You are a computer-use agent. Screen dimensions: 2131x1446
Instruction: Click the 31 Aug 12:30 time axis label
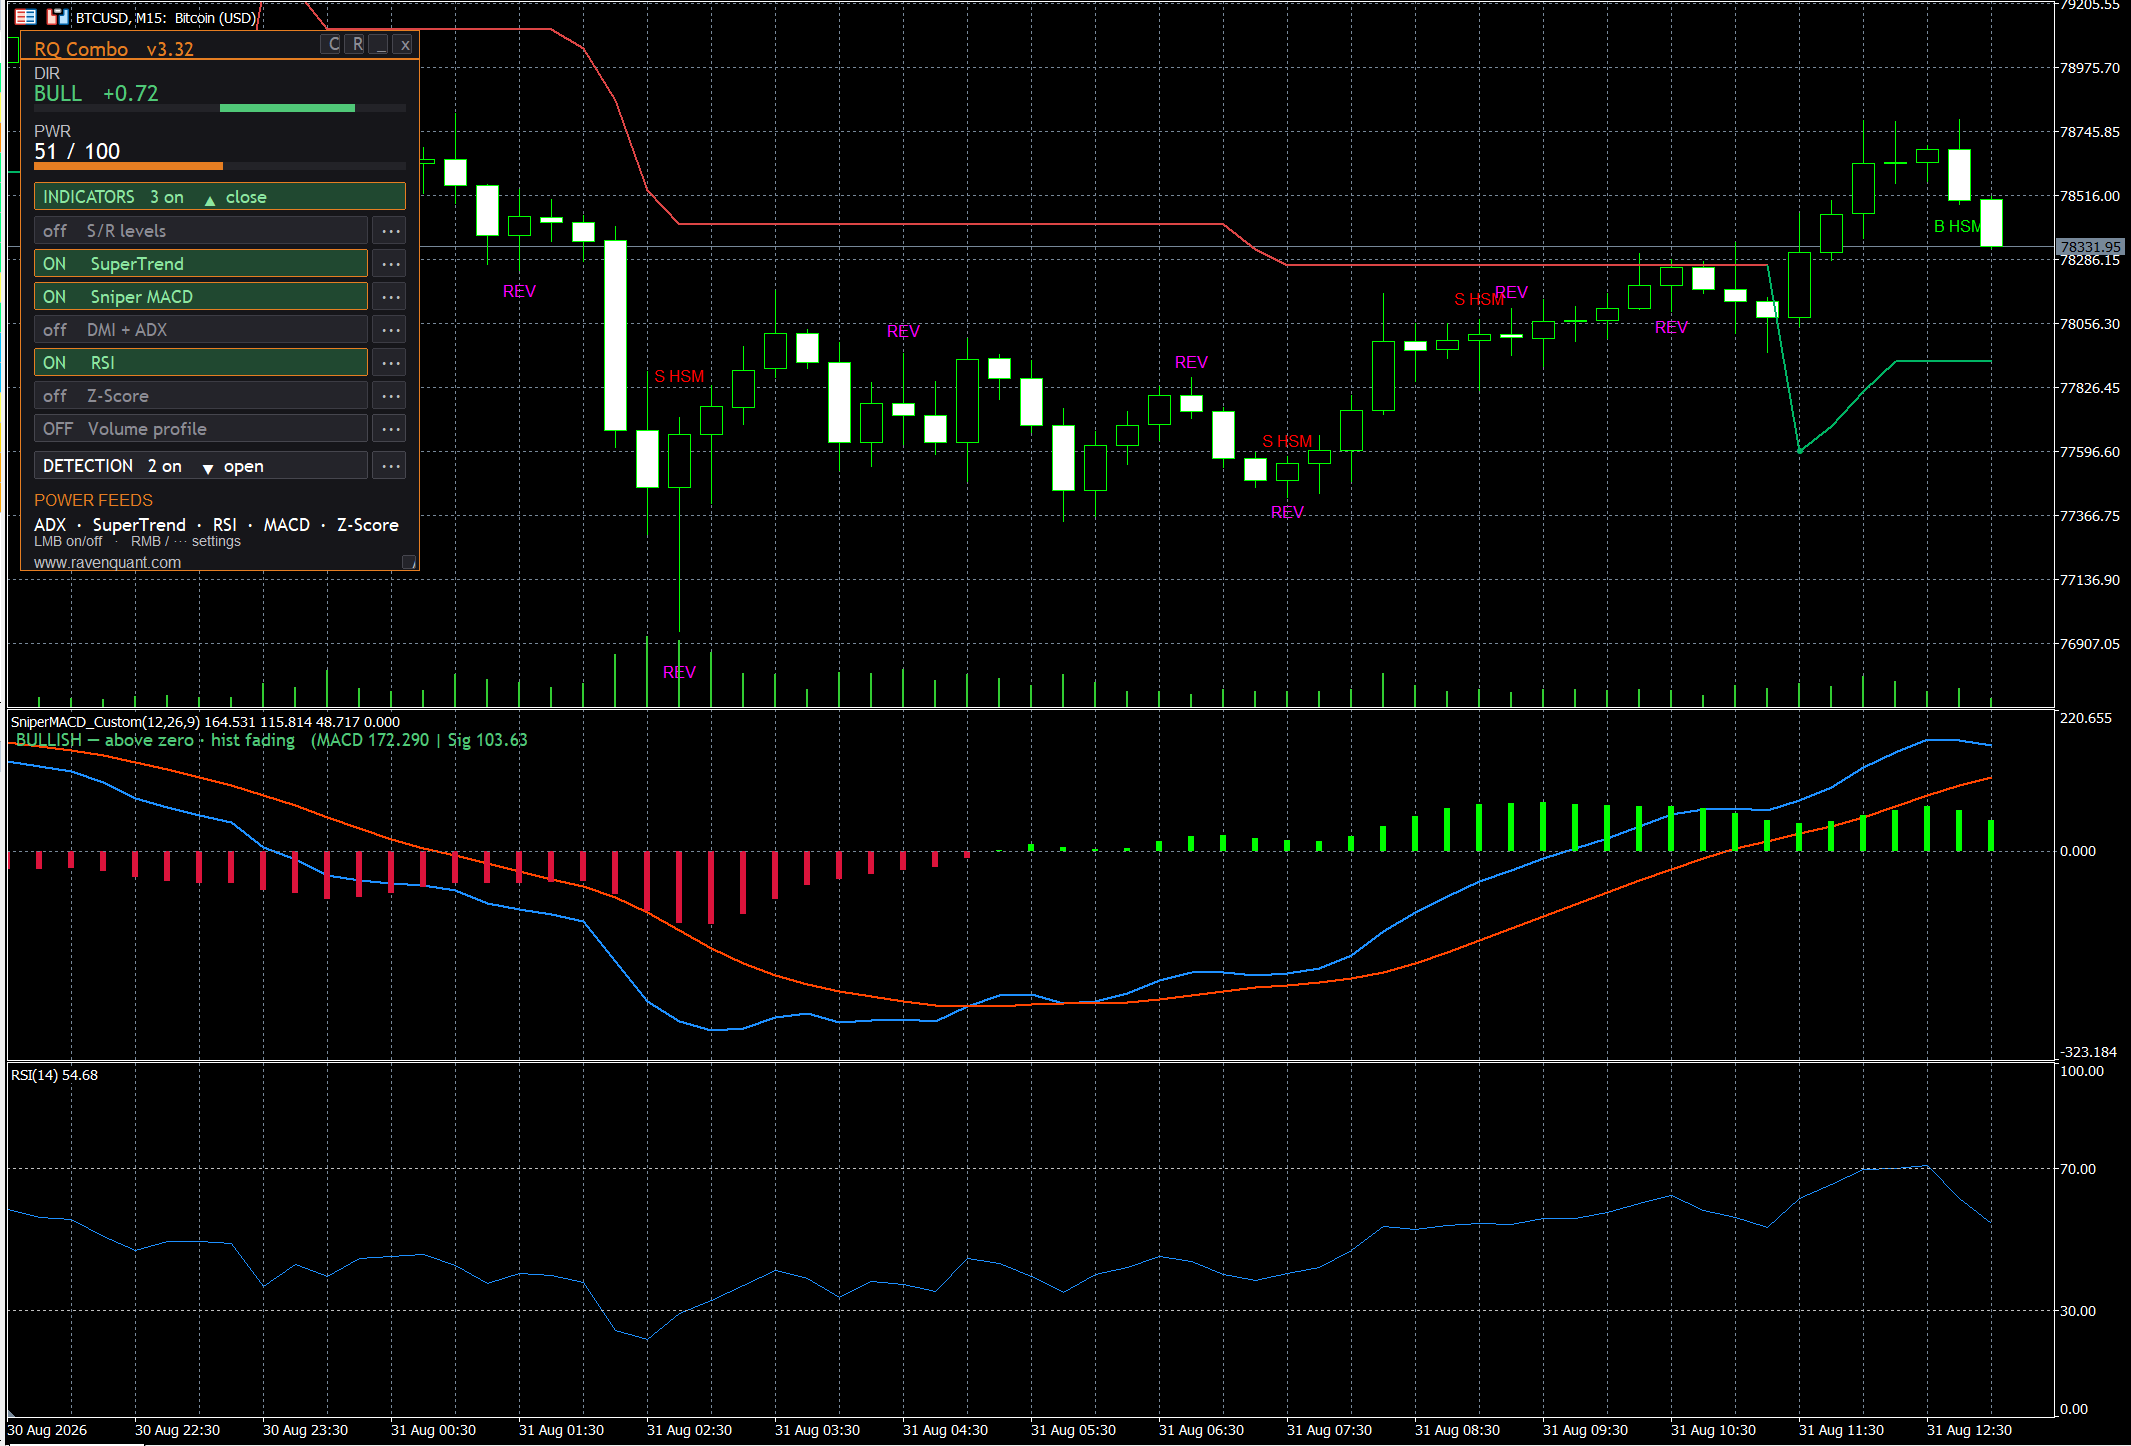coord(1969,1430)
